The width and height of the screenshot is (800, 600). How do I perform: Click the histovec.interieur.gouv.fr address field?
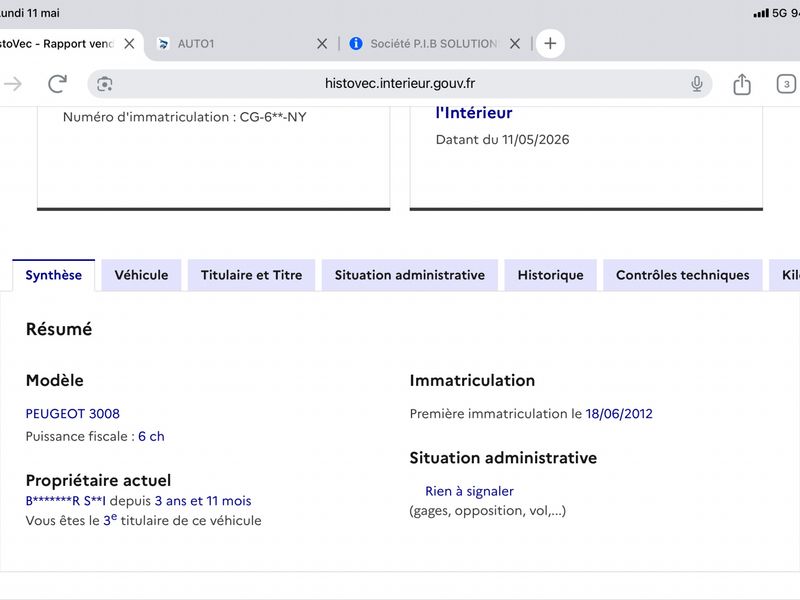(x=399, y=84)
